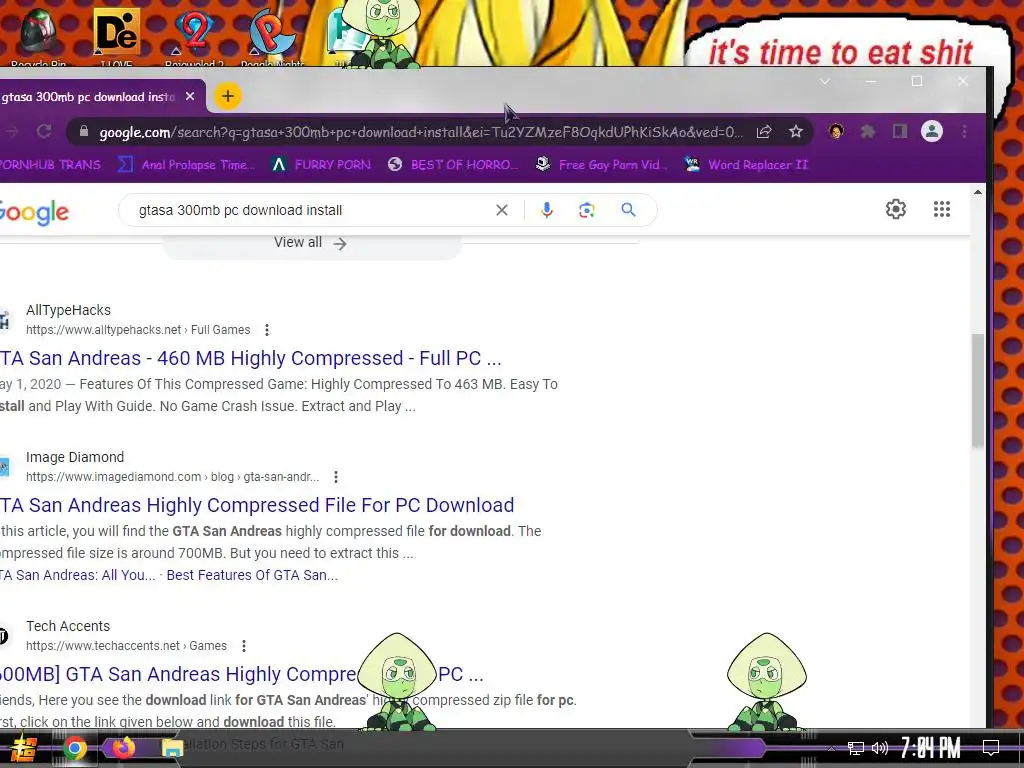Open the De desktop shortcut
1024x768 pixels.
[116, 36]
